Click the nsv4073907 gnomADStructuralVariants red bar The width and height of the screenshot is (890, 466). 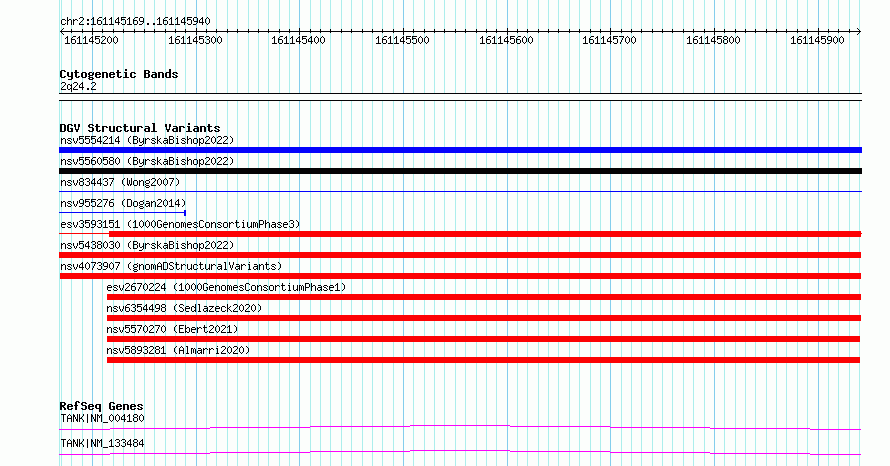[x=460, y=276]
